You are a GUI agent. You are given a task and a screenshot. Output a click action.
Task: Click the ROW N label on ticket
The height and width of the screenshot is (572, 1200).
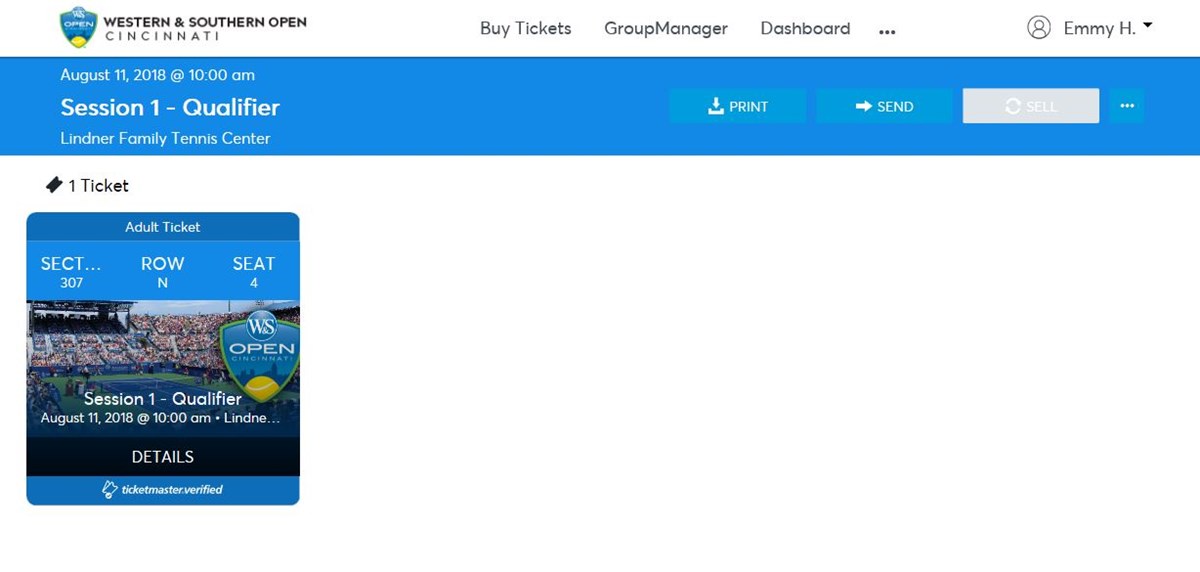[x=162, y=272]
